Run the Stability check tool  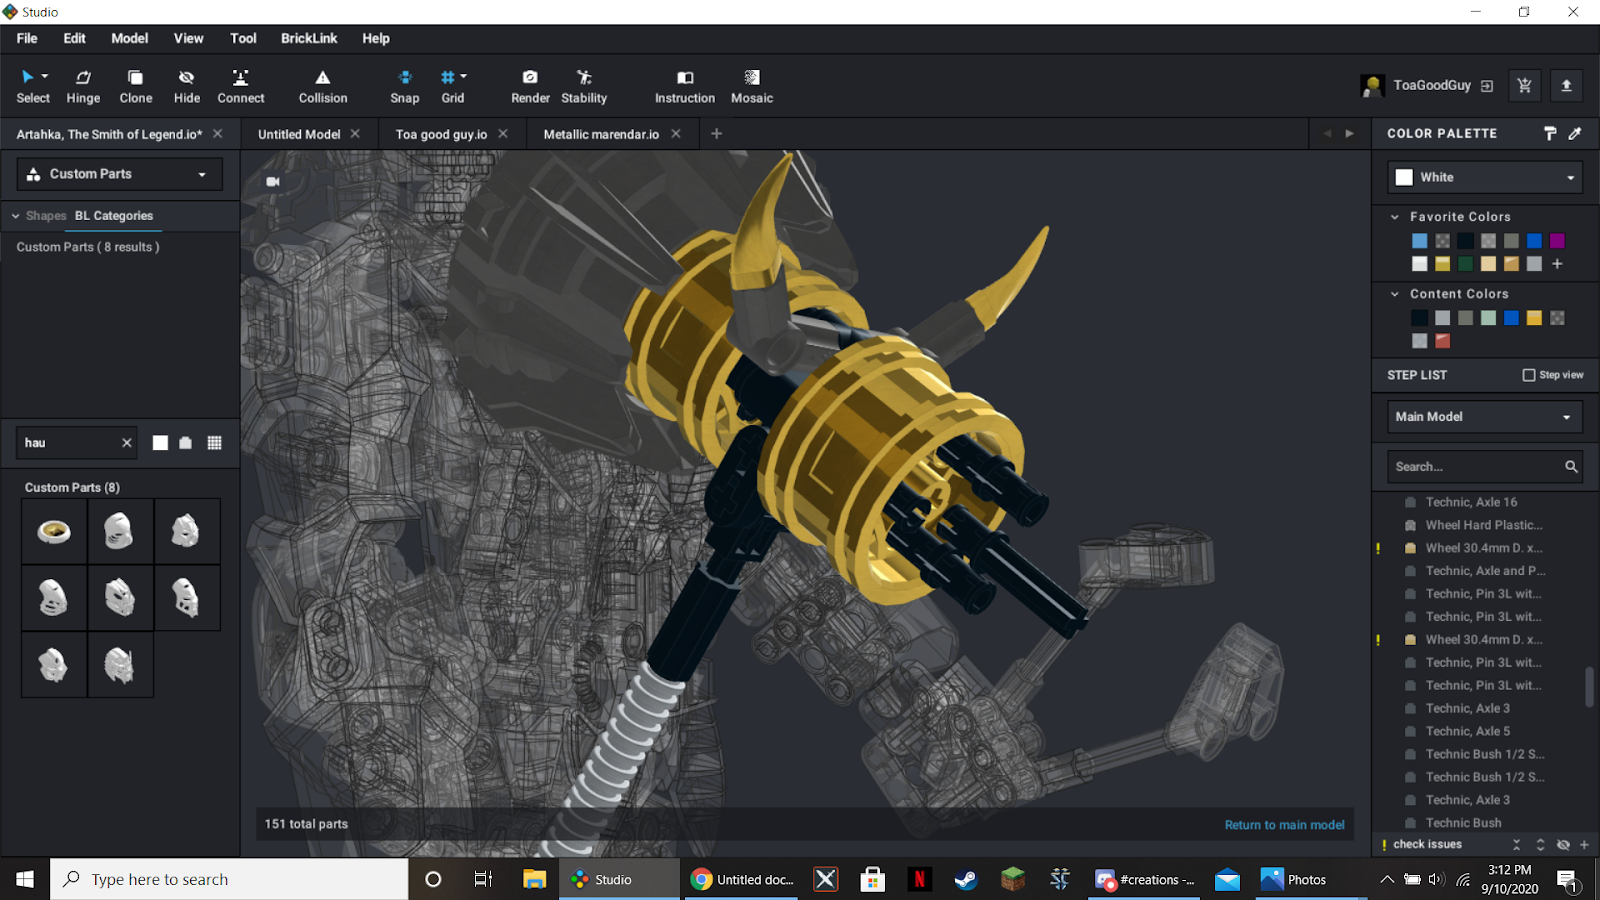584,86
